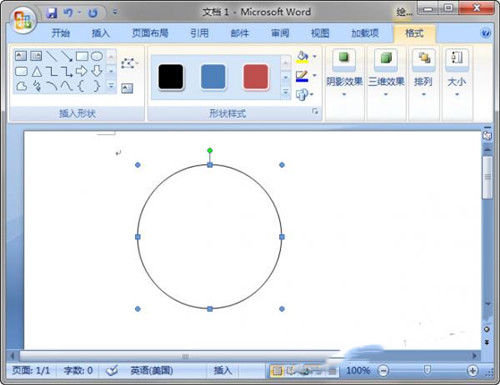Image resolution: width=500 pixels, height=385 pixels.
Task: Pick the oval shape
Action: coord(97,56)
